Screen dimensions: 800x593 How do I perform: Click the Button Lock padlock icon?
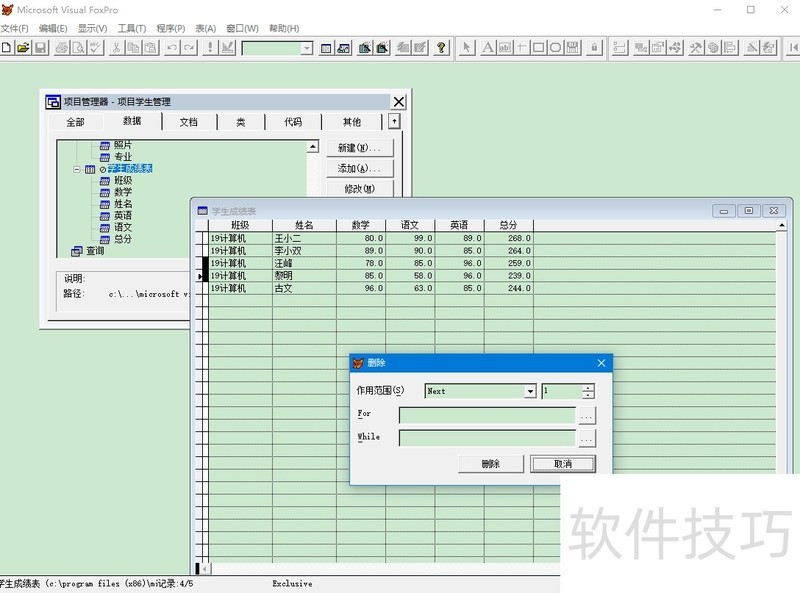(594, 48)
